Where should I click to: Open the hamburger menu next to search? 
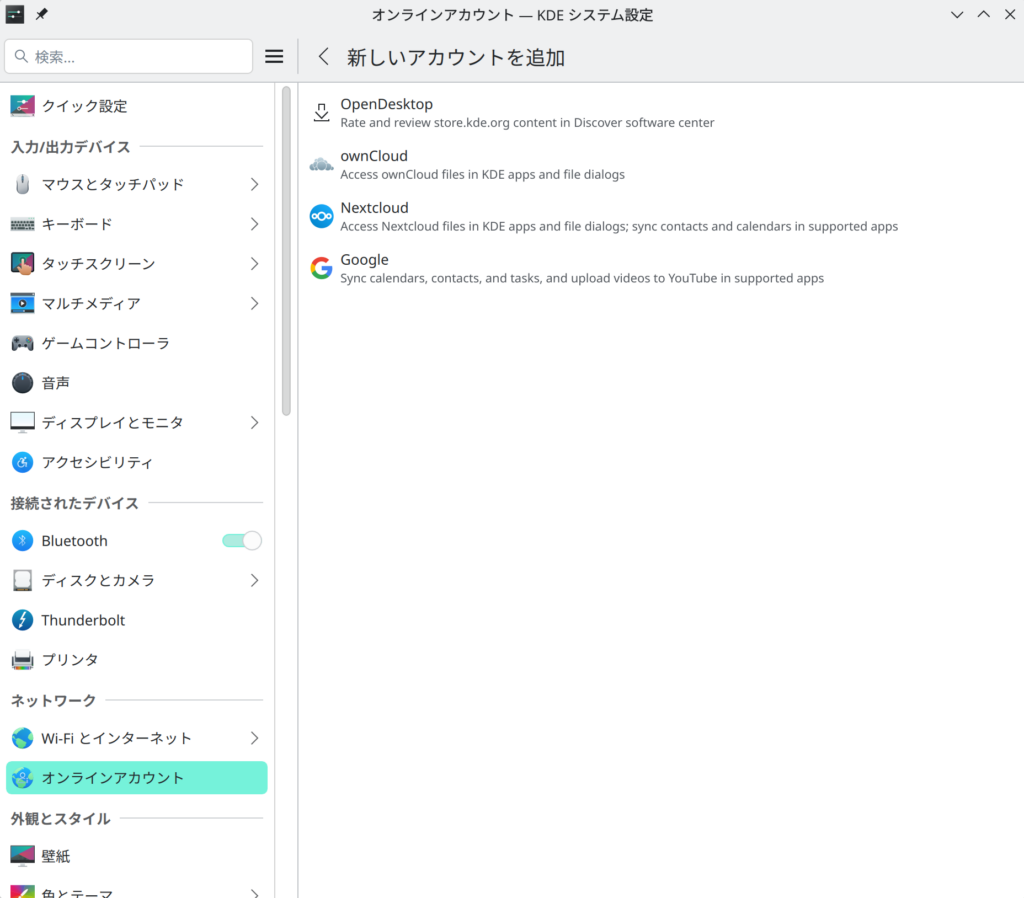click(x=274, y=57)
